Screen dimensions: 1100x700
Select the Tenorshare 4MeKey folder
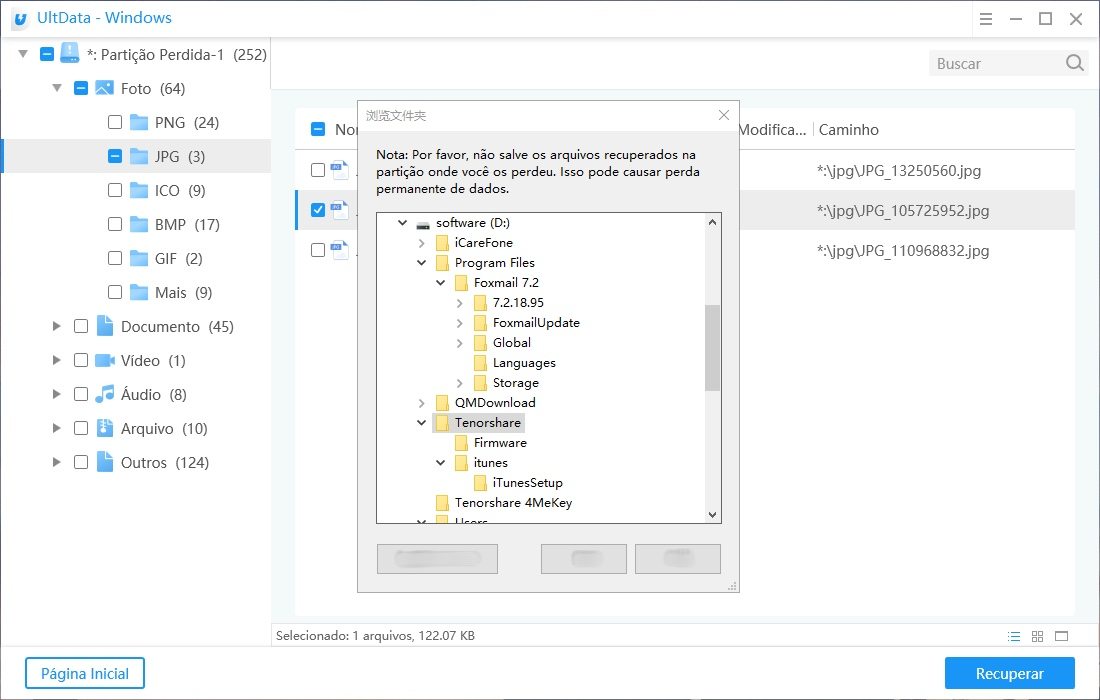tap(513, 502)
